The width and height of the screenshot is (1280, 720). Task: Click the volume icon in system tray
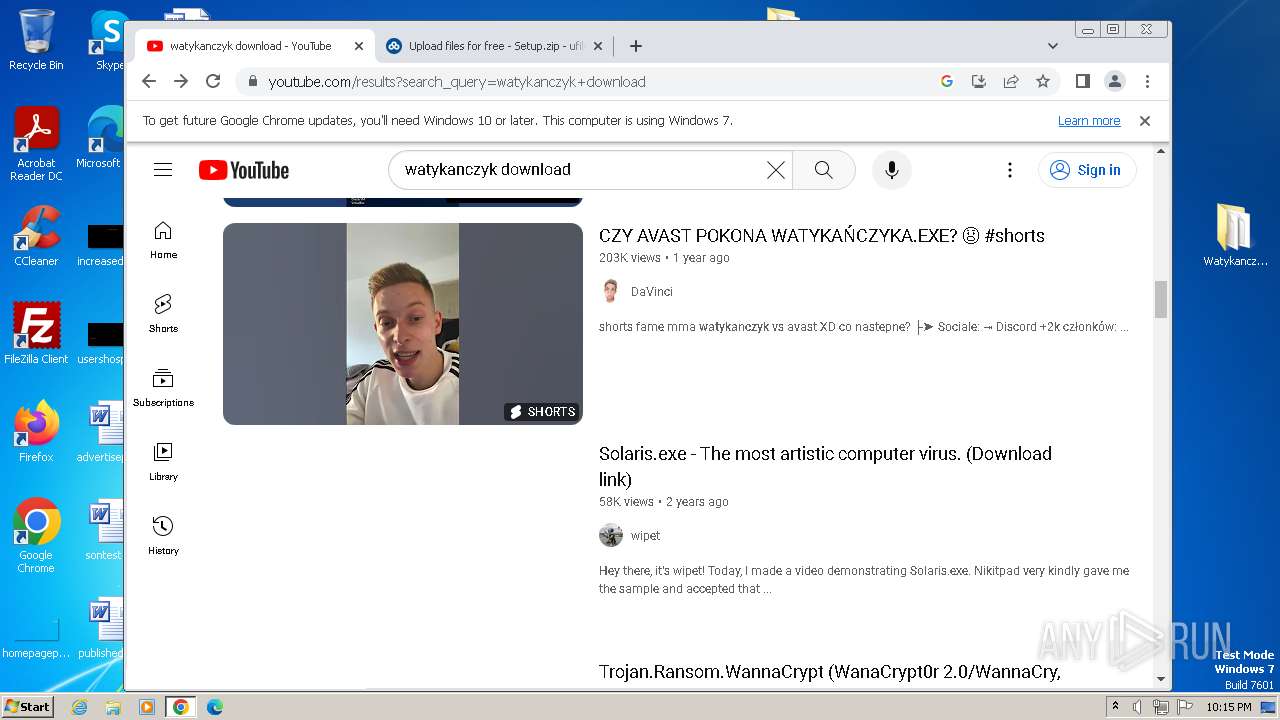(x=1138, y=707)
